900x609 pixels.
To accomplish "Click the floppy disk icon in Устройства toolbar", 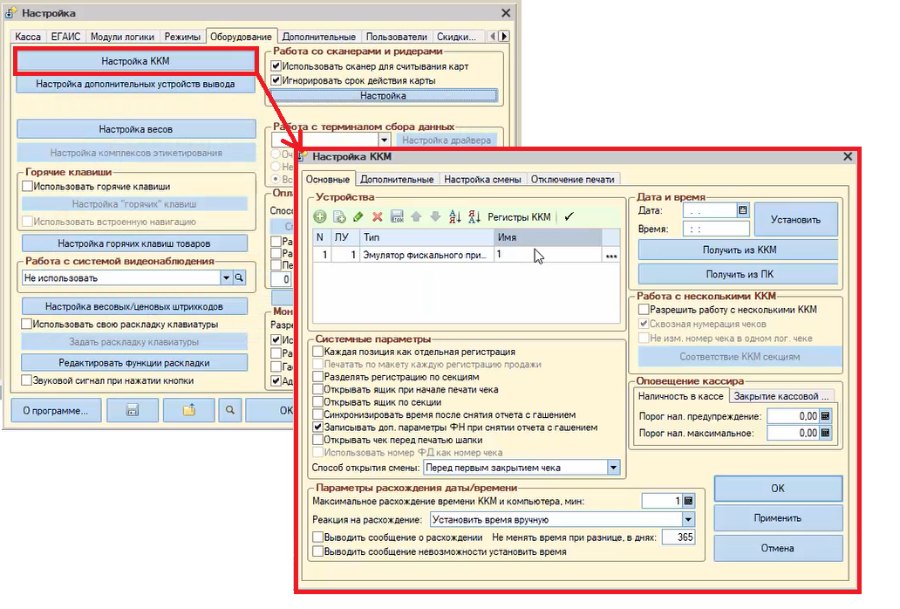I will click(x=397, y=217).
